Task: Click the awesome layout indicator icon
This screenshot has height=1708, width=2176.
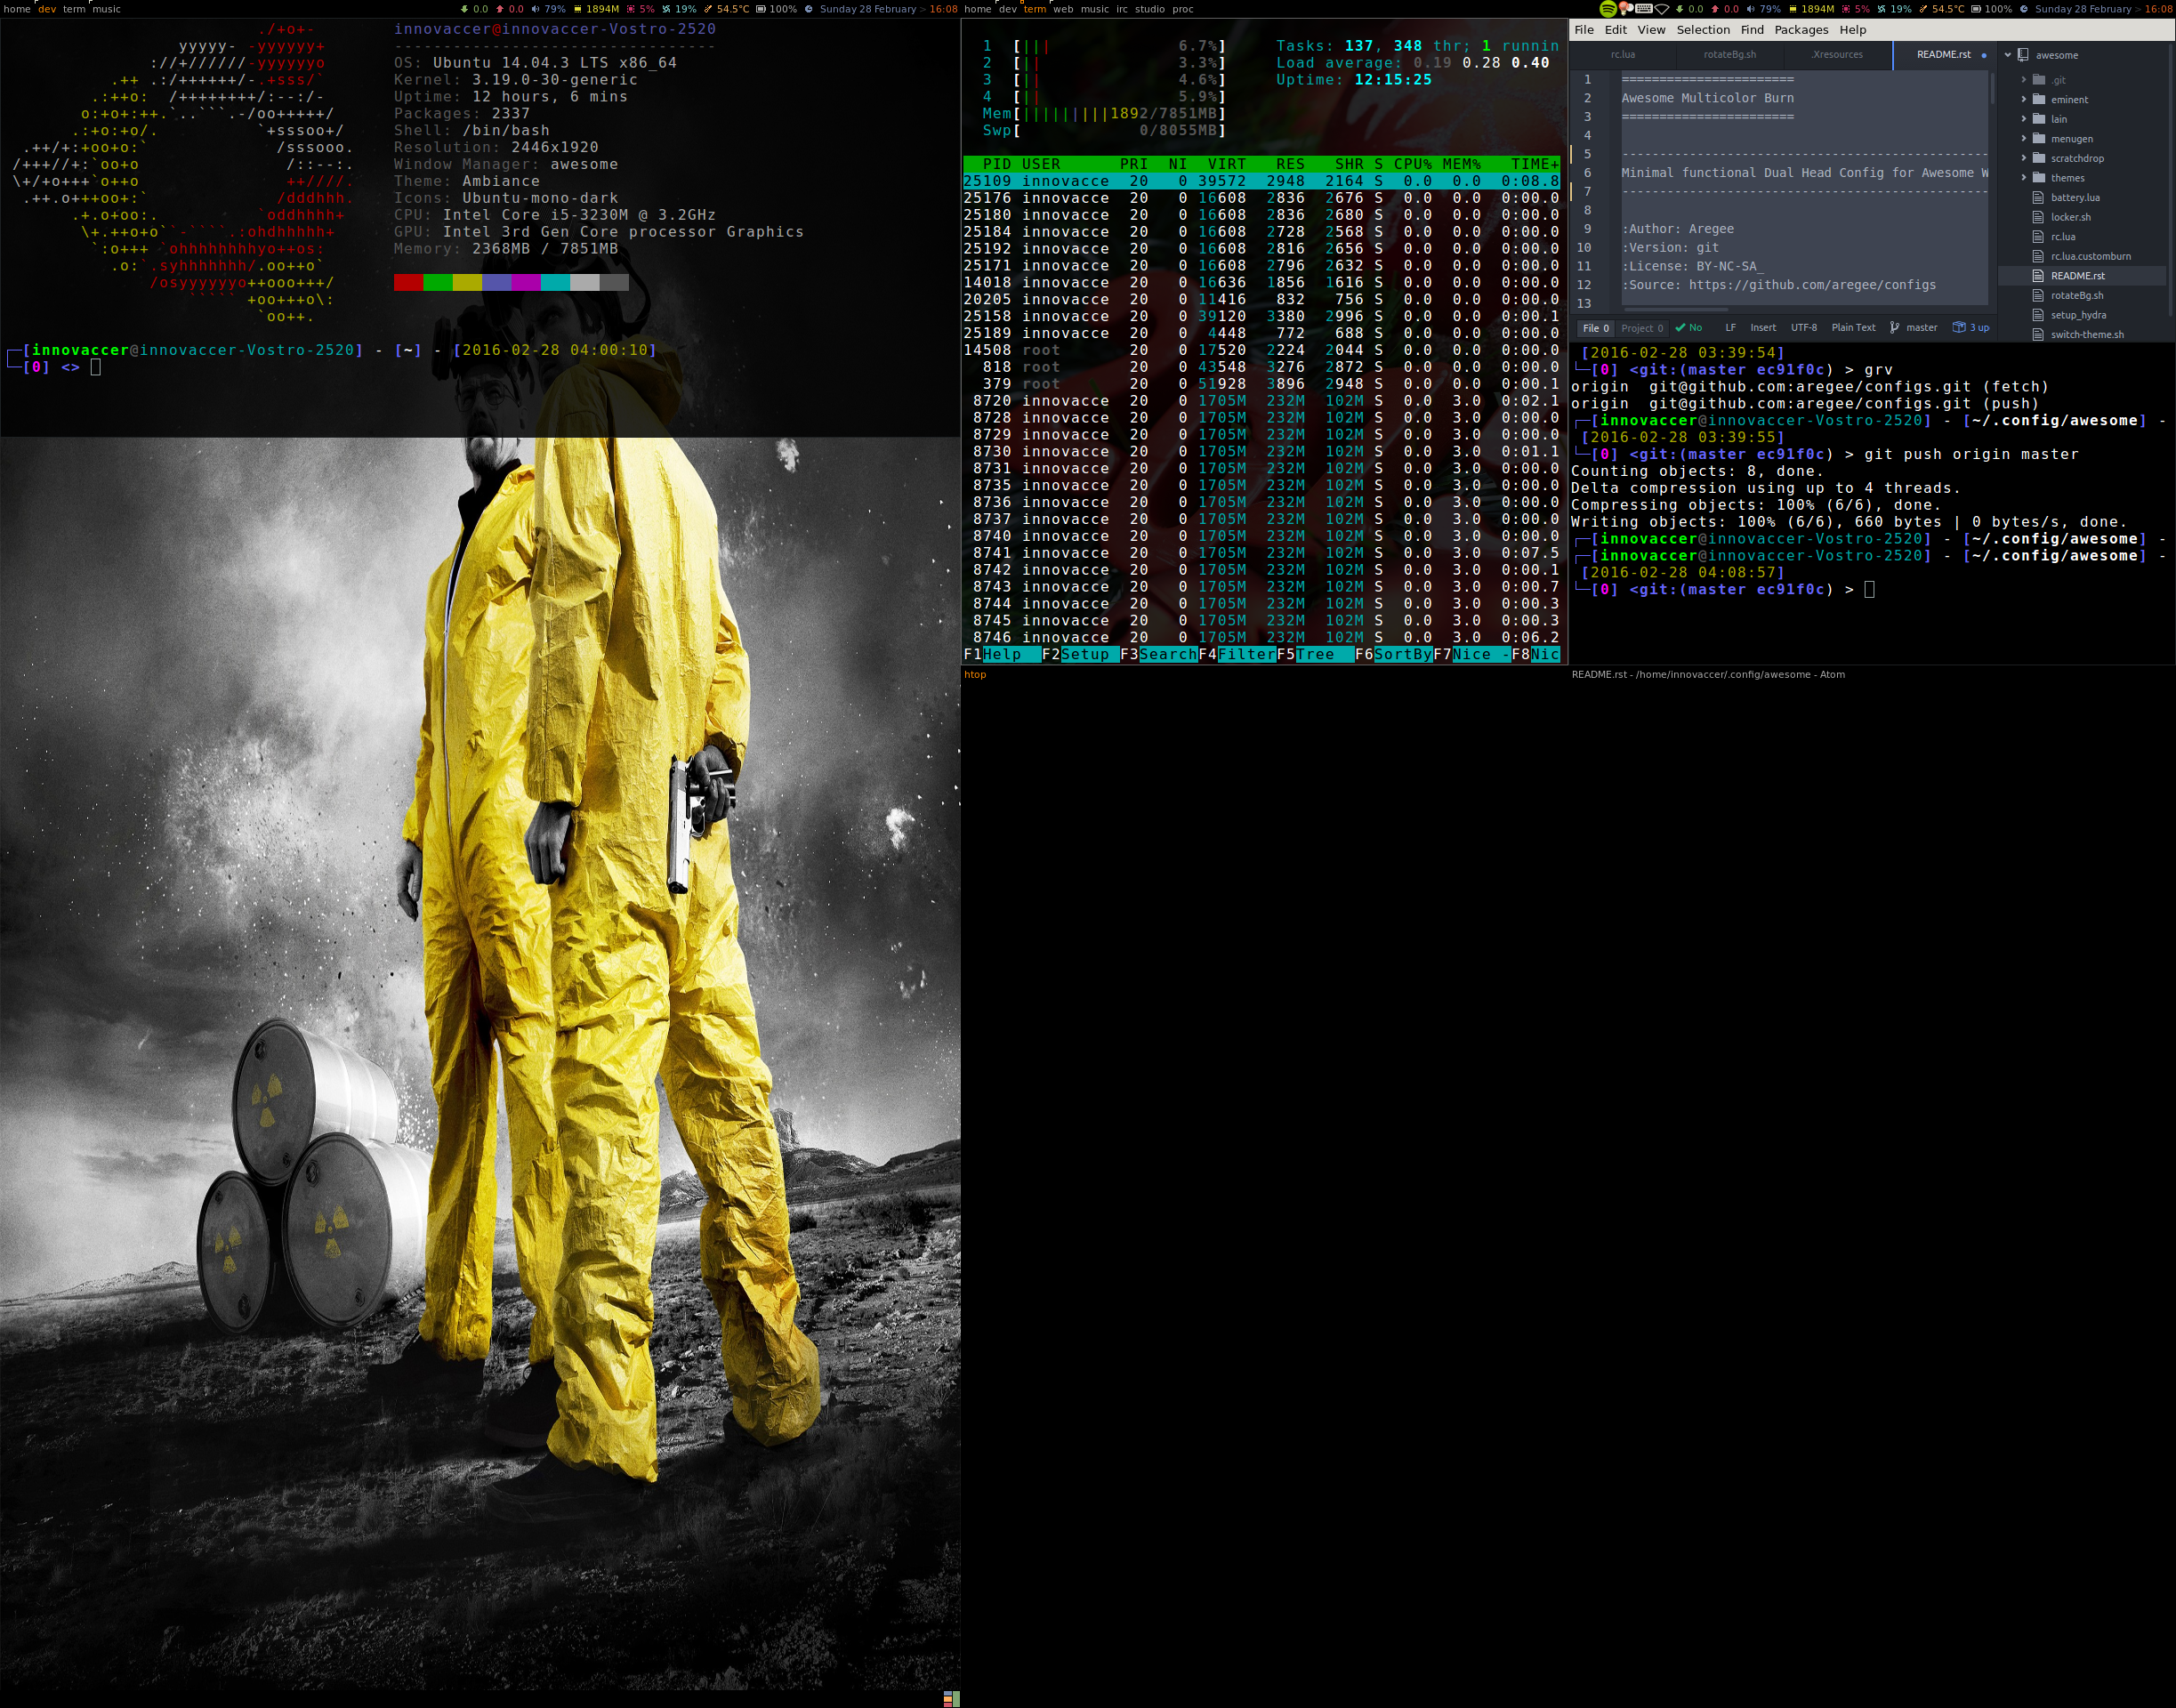Action: (951, 1698)
